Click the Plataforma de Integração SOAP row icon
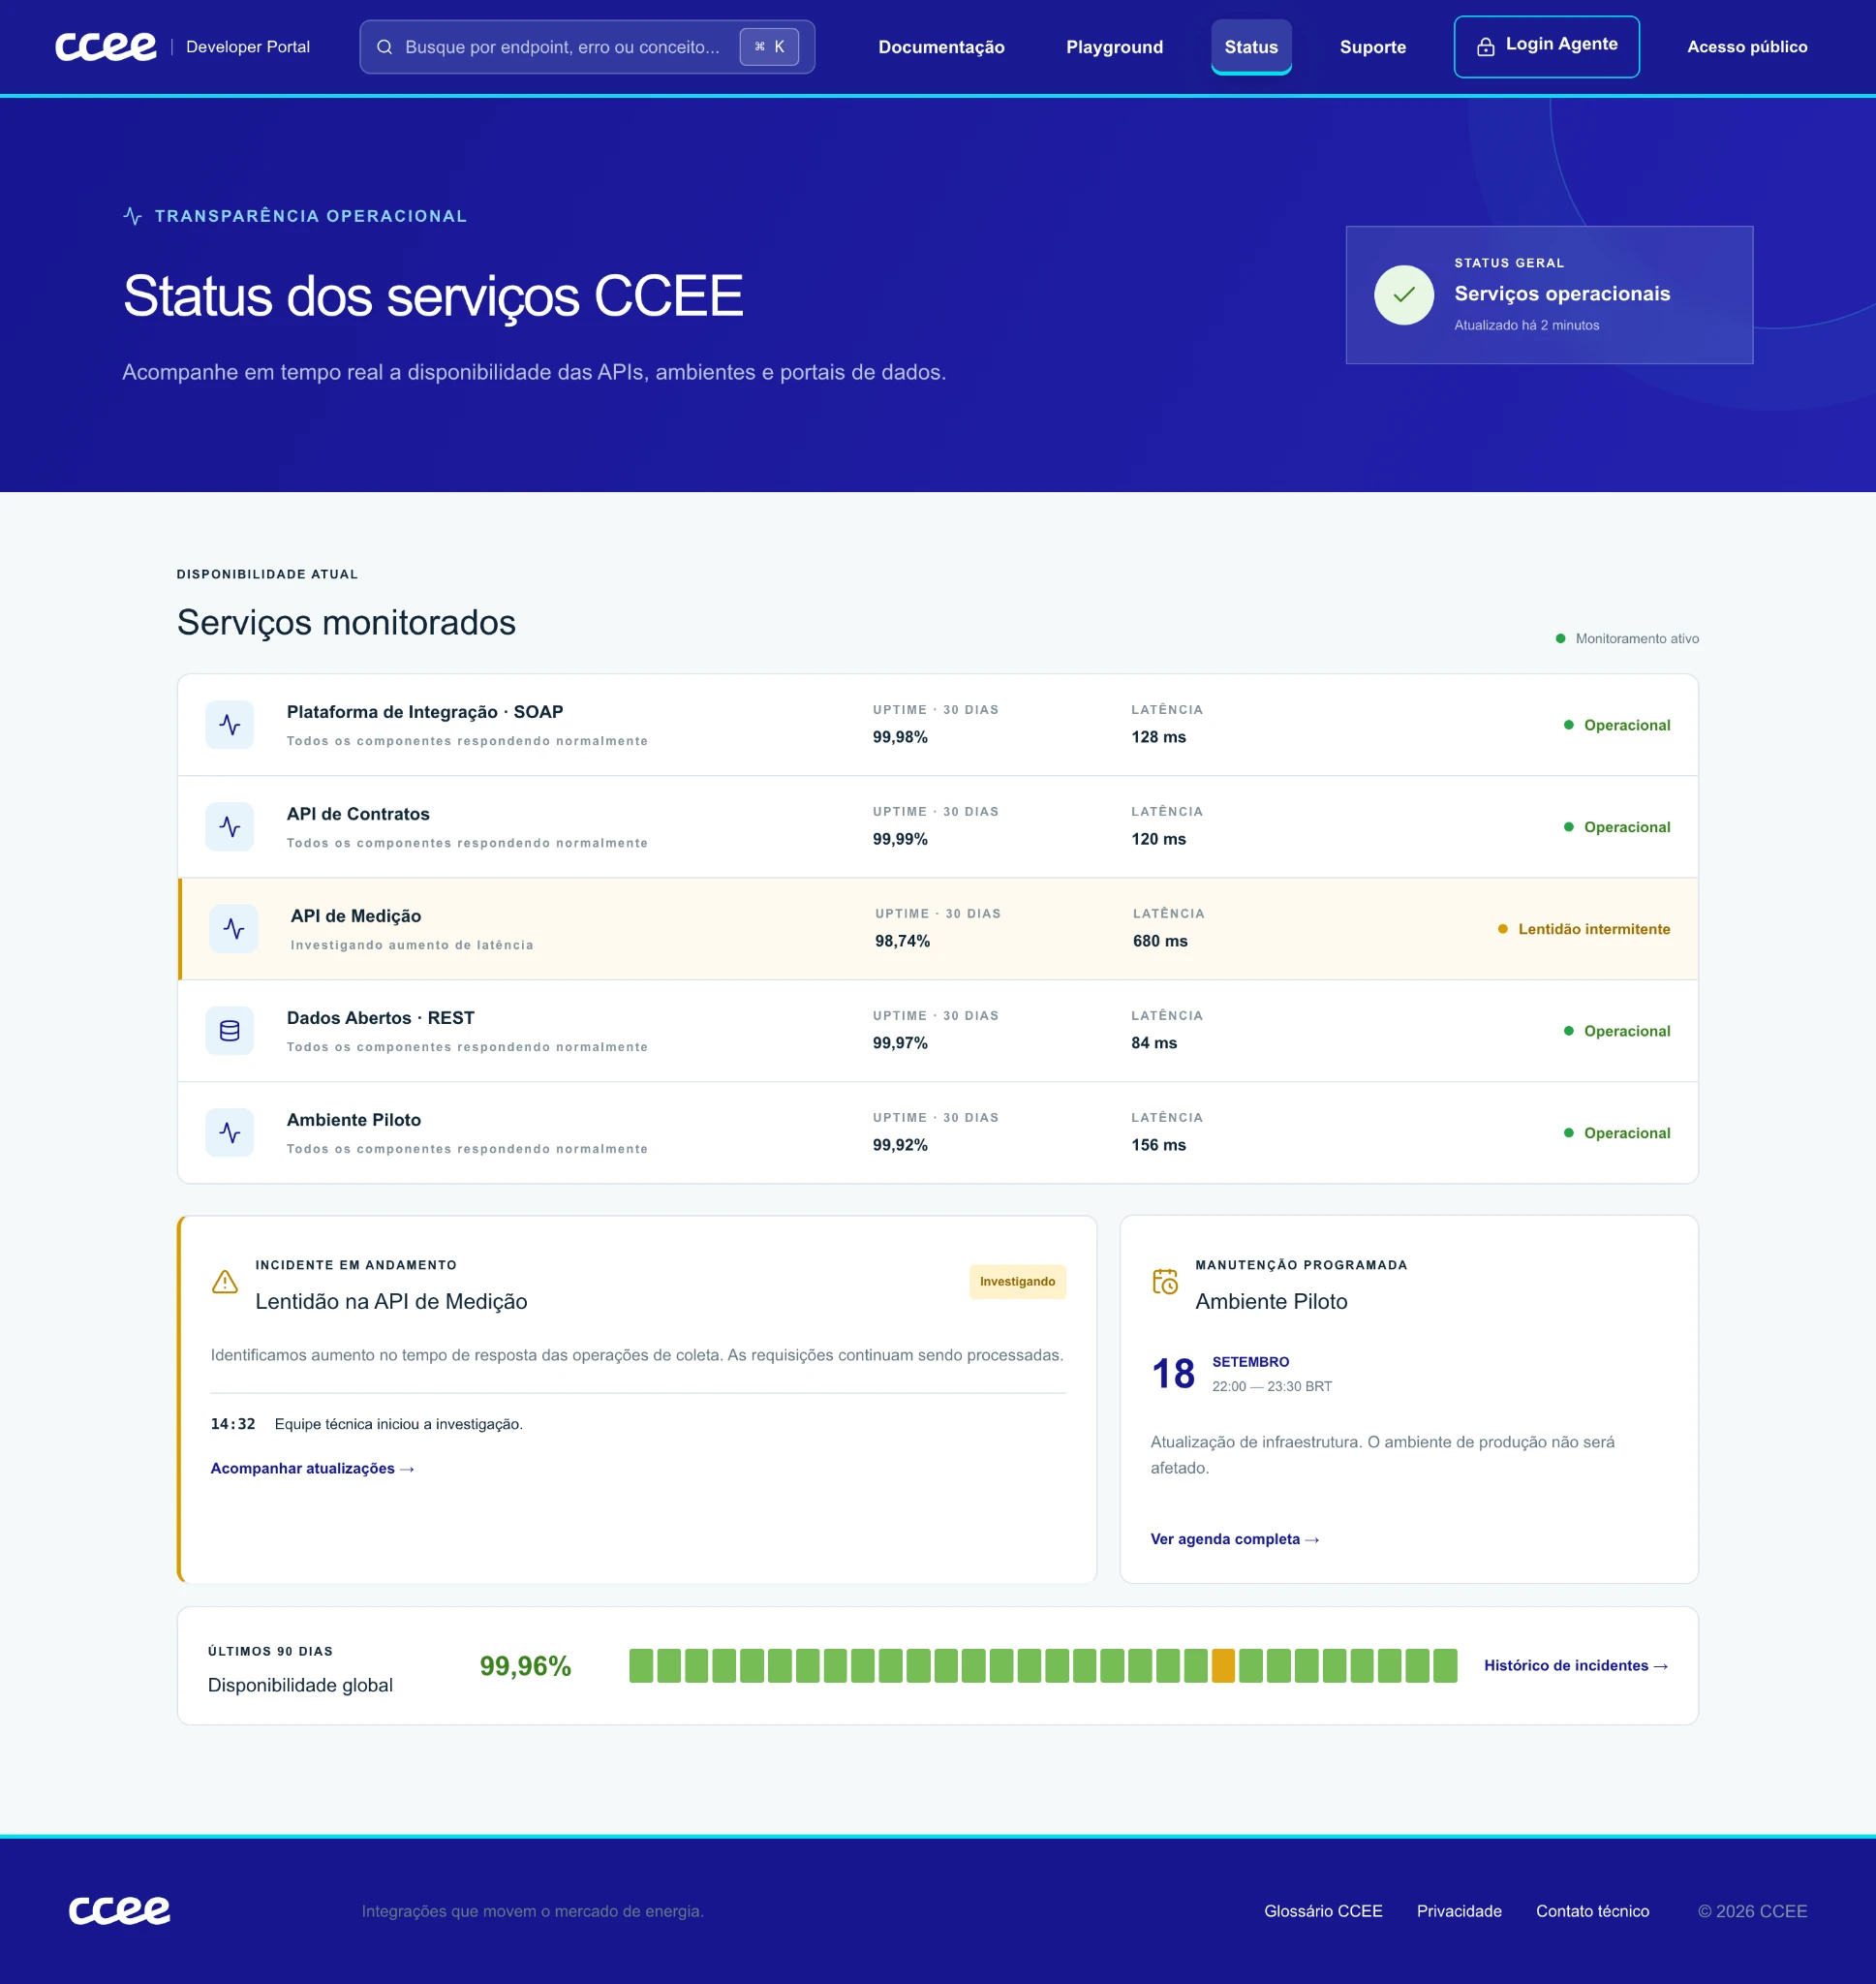This screenshot has height=1984, width=1876. pos(230,725)
